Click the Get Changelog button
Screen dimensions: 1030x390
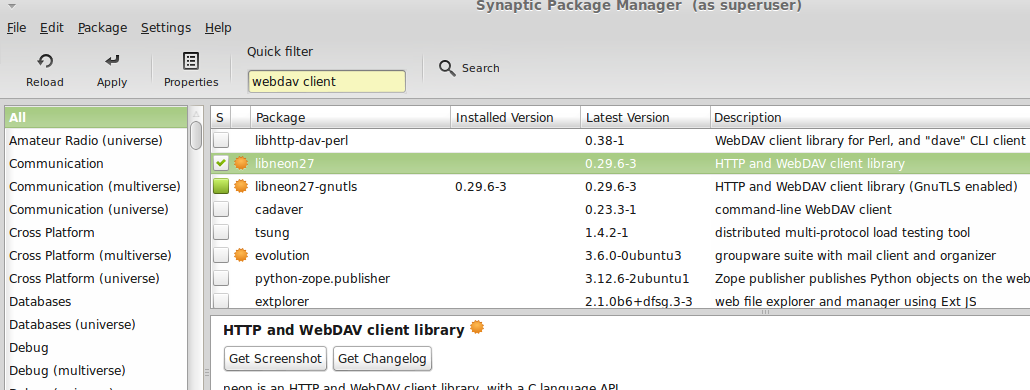[x=382, y=358]
